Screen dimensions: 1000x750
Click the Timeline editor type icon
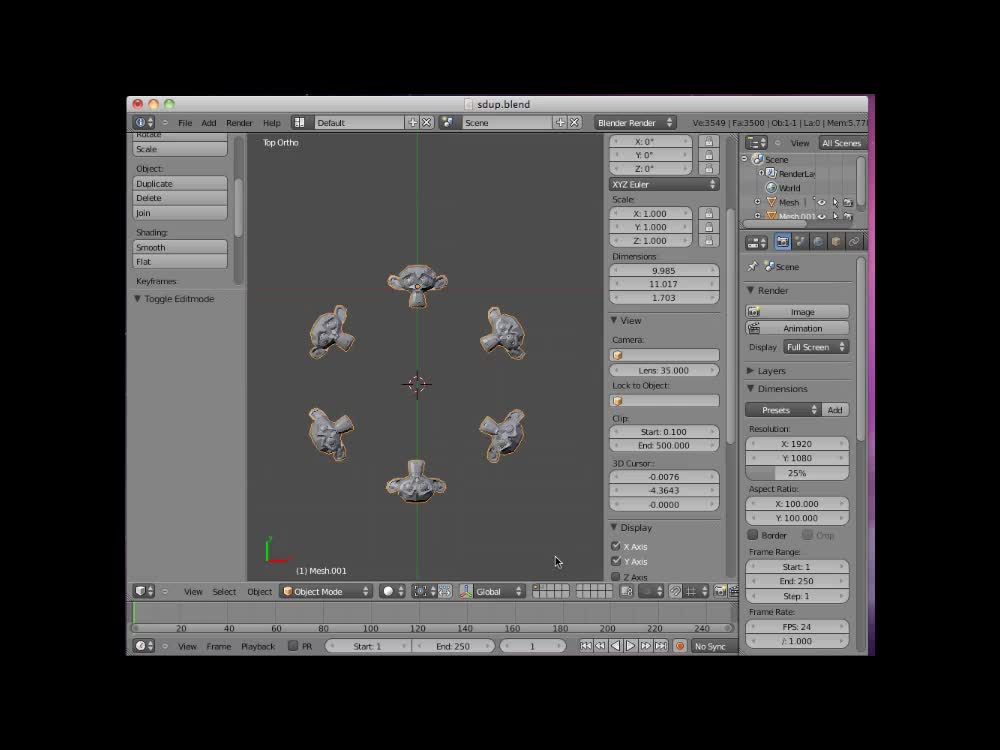(142, 646)
